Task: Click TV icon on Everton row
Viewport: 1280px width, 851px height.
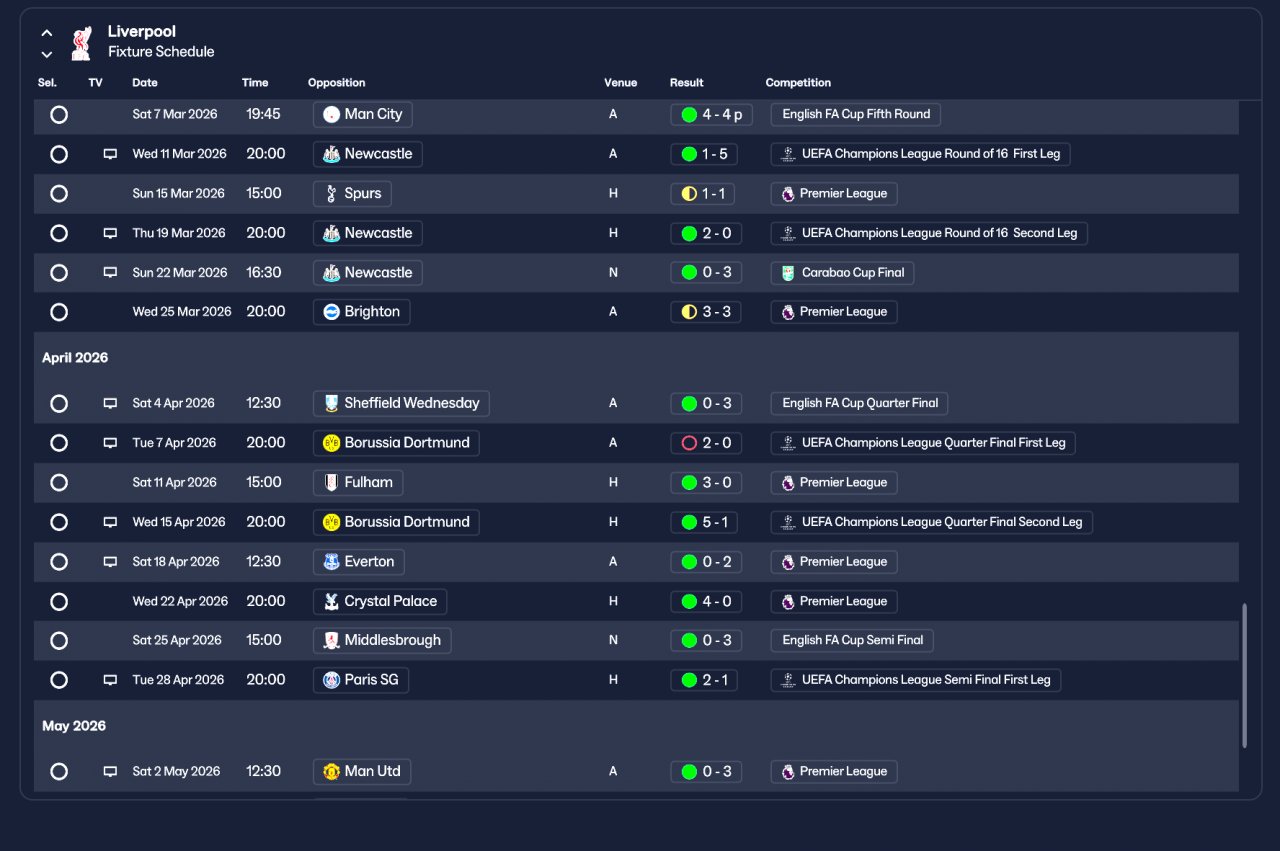Action: (110, 562)
